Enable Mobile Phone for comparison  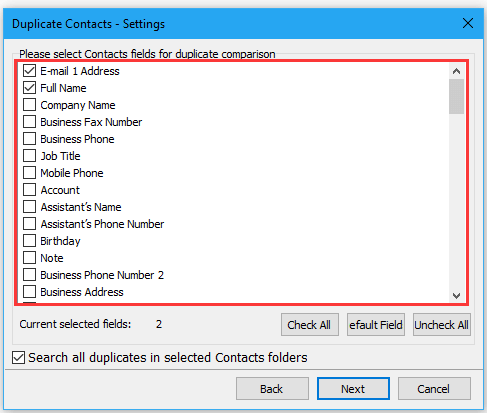[x=29, y=173]
